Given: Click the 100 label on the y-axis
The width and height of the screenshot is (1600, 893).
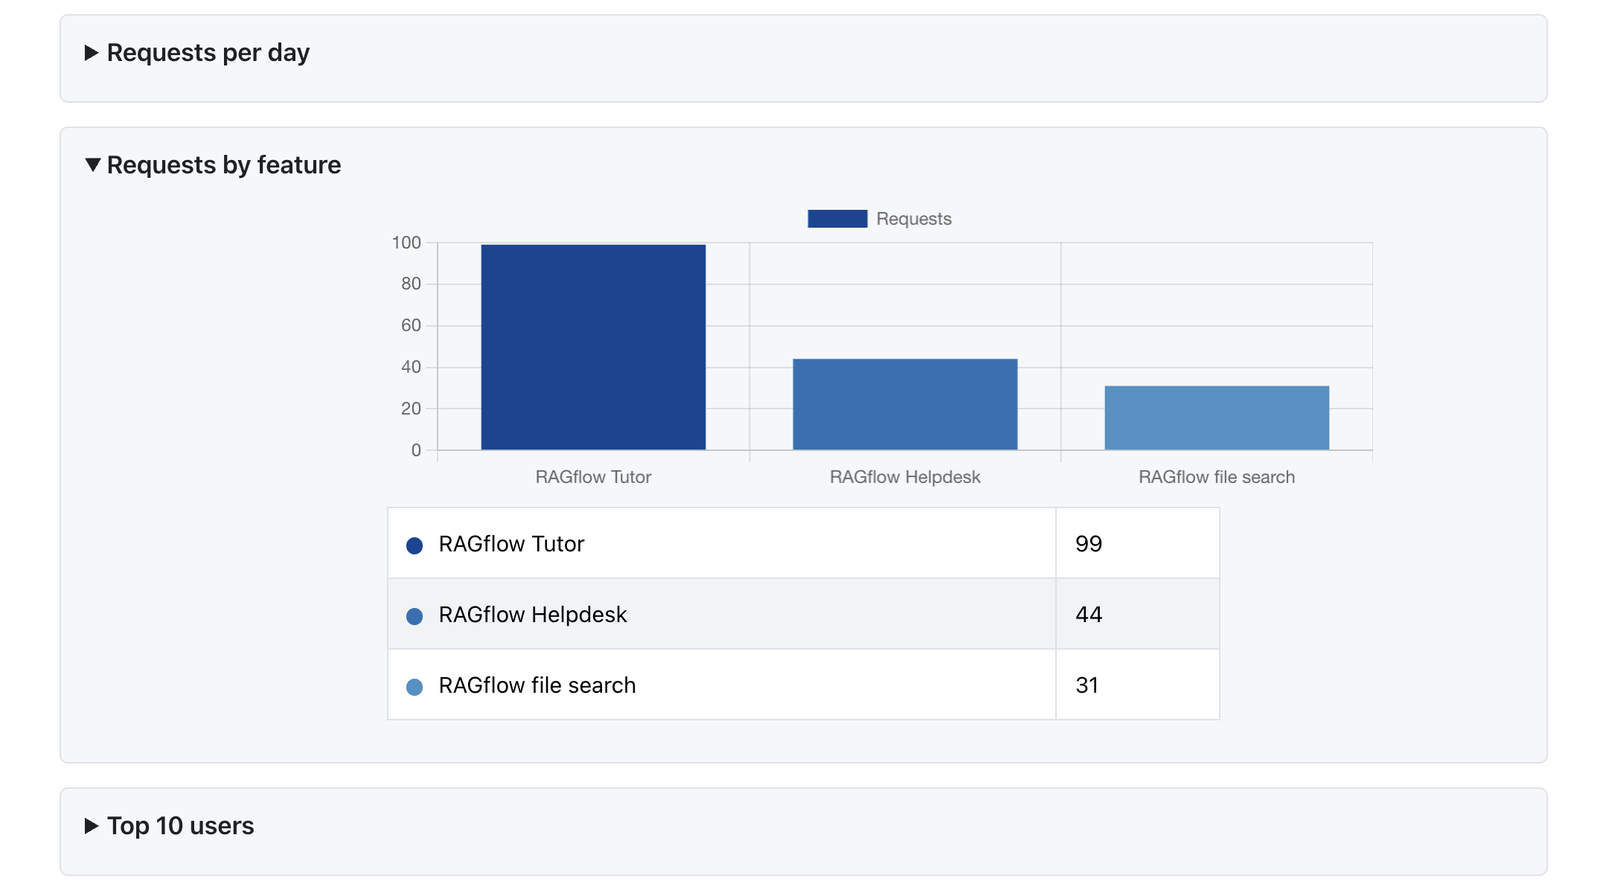Looking at the screenshot, I should [407, 243].
